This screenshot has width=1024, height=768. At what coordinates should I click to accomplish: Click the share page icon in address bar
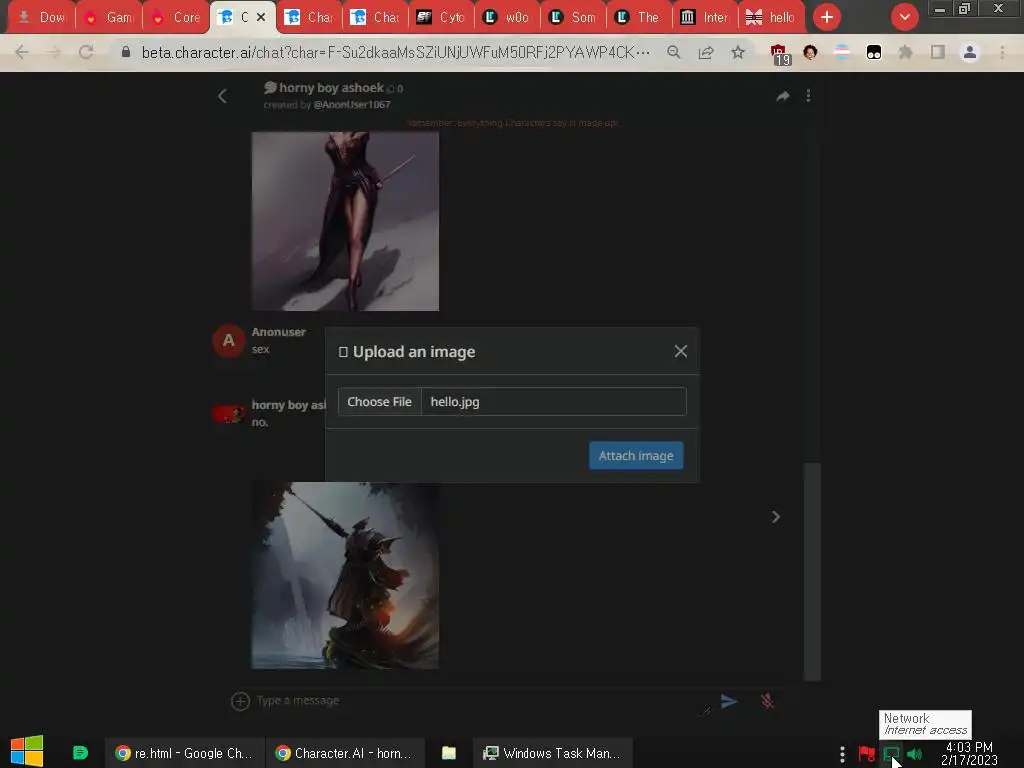pyautogui.click(x=706, y=52)
